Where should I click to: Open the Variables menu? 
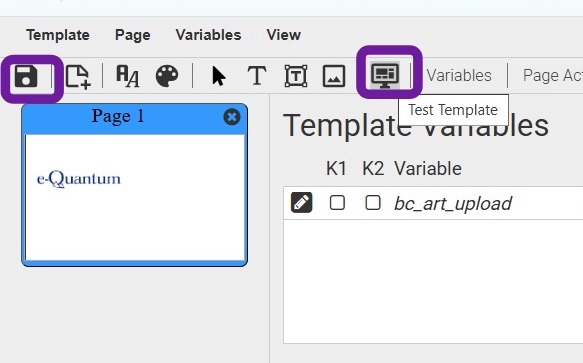click(208, 35)
